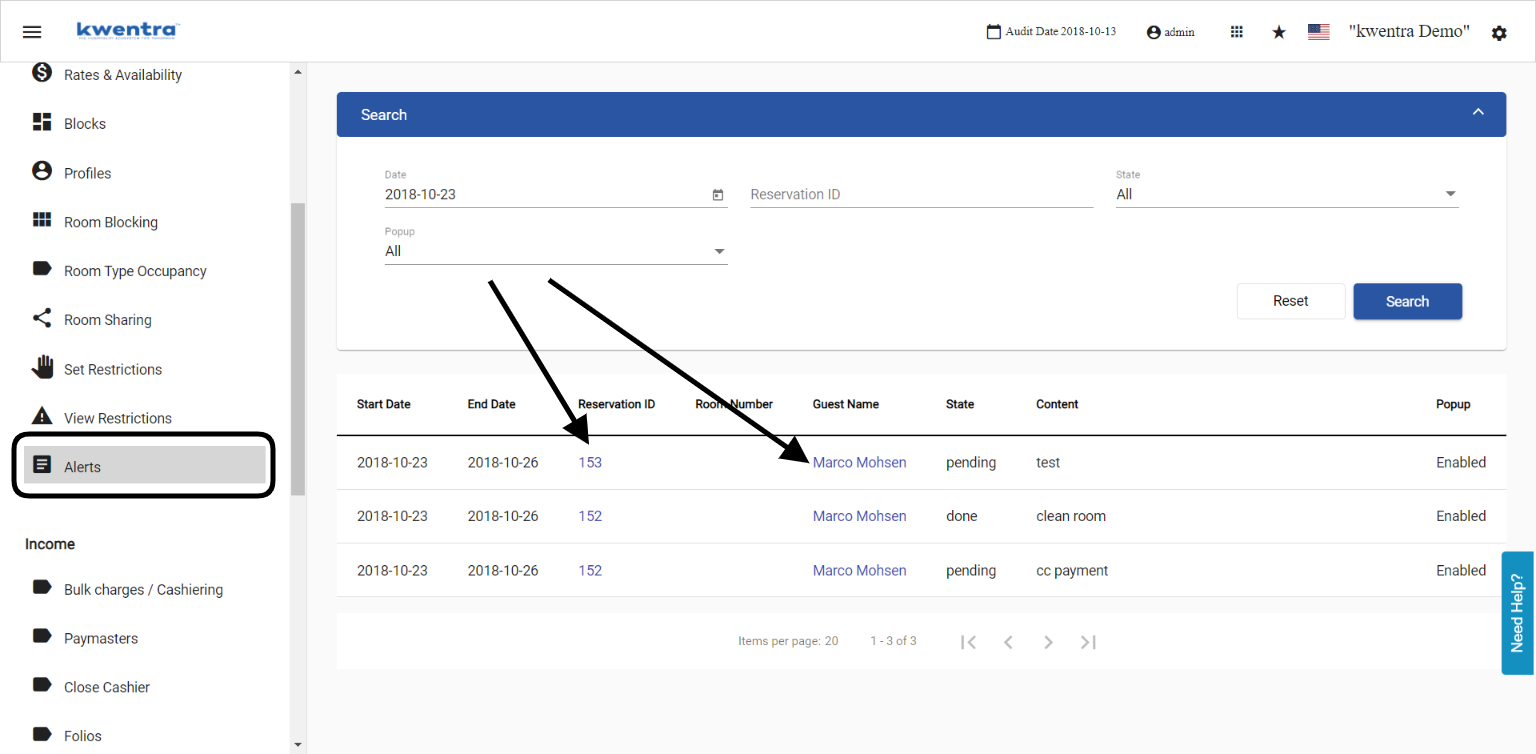This screenshot has width=1536, height=754.
Task: Open the settings gear icon
Action: click(1499, 33)
